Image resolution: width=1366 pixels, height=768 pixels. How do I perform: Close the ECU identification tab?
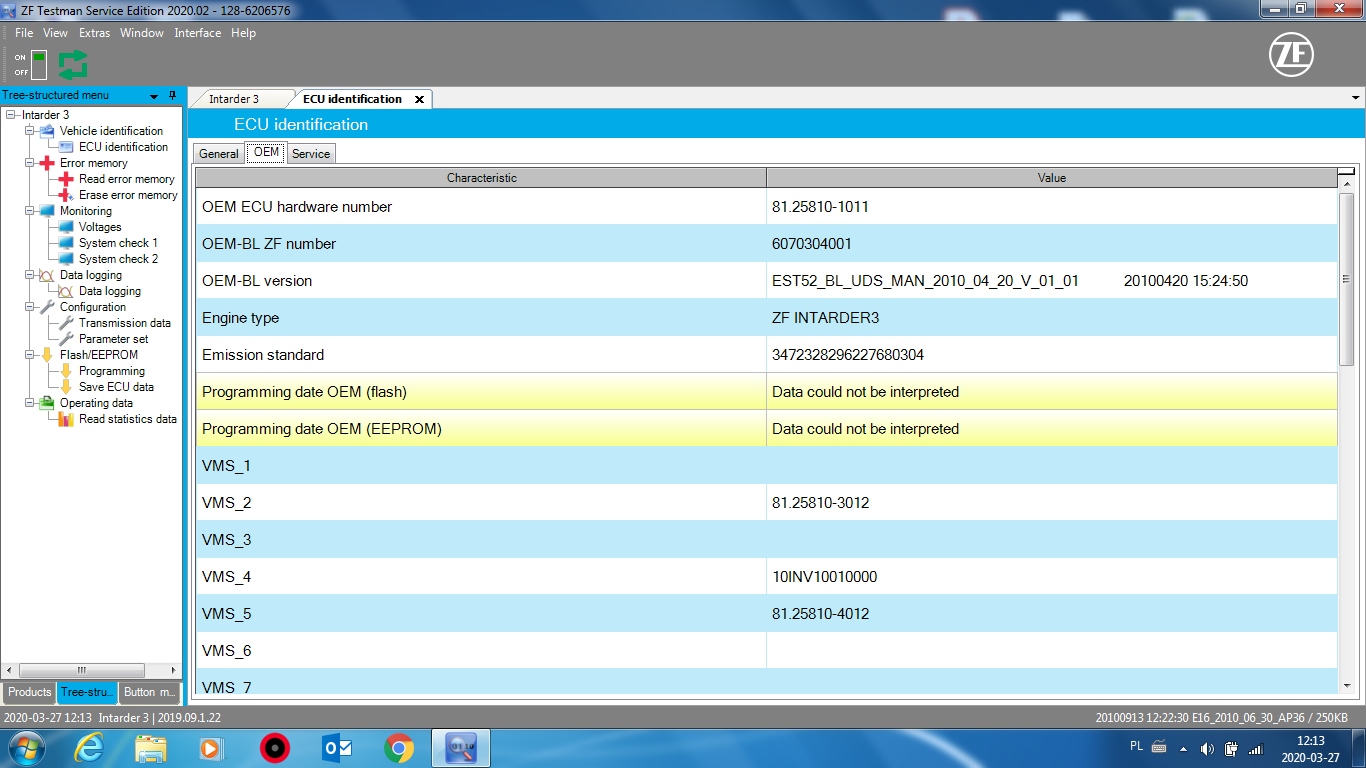click(x=419, y=99)
